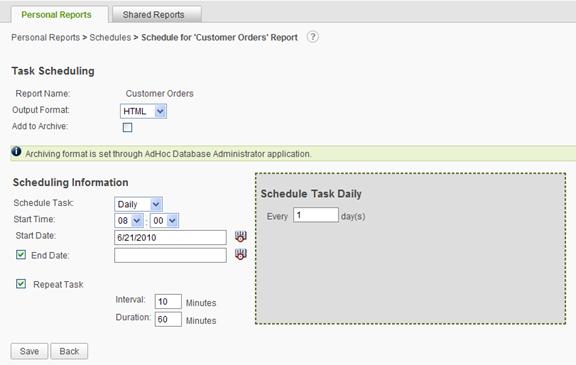Uncheck the End Date checkbox
The image size is (576, 365).
pyautogui.click(x=21, y=254)
